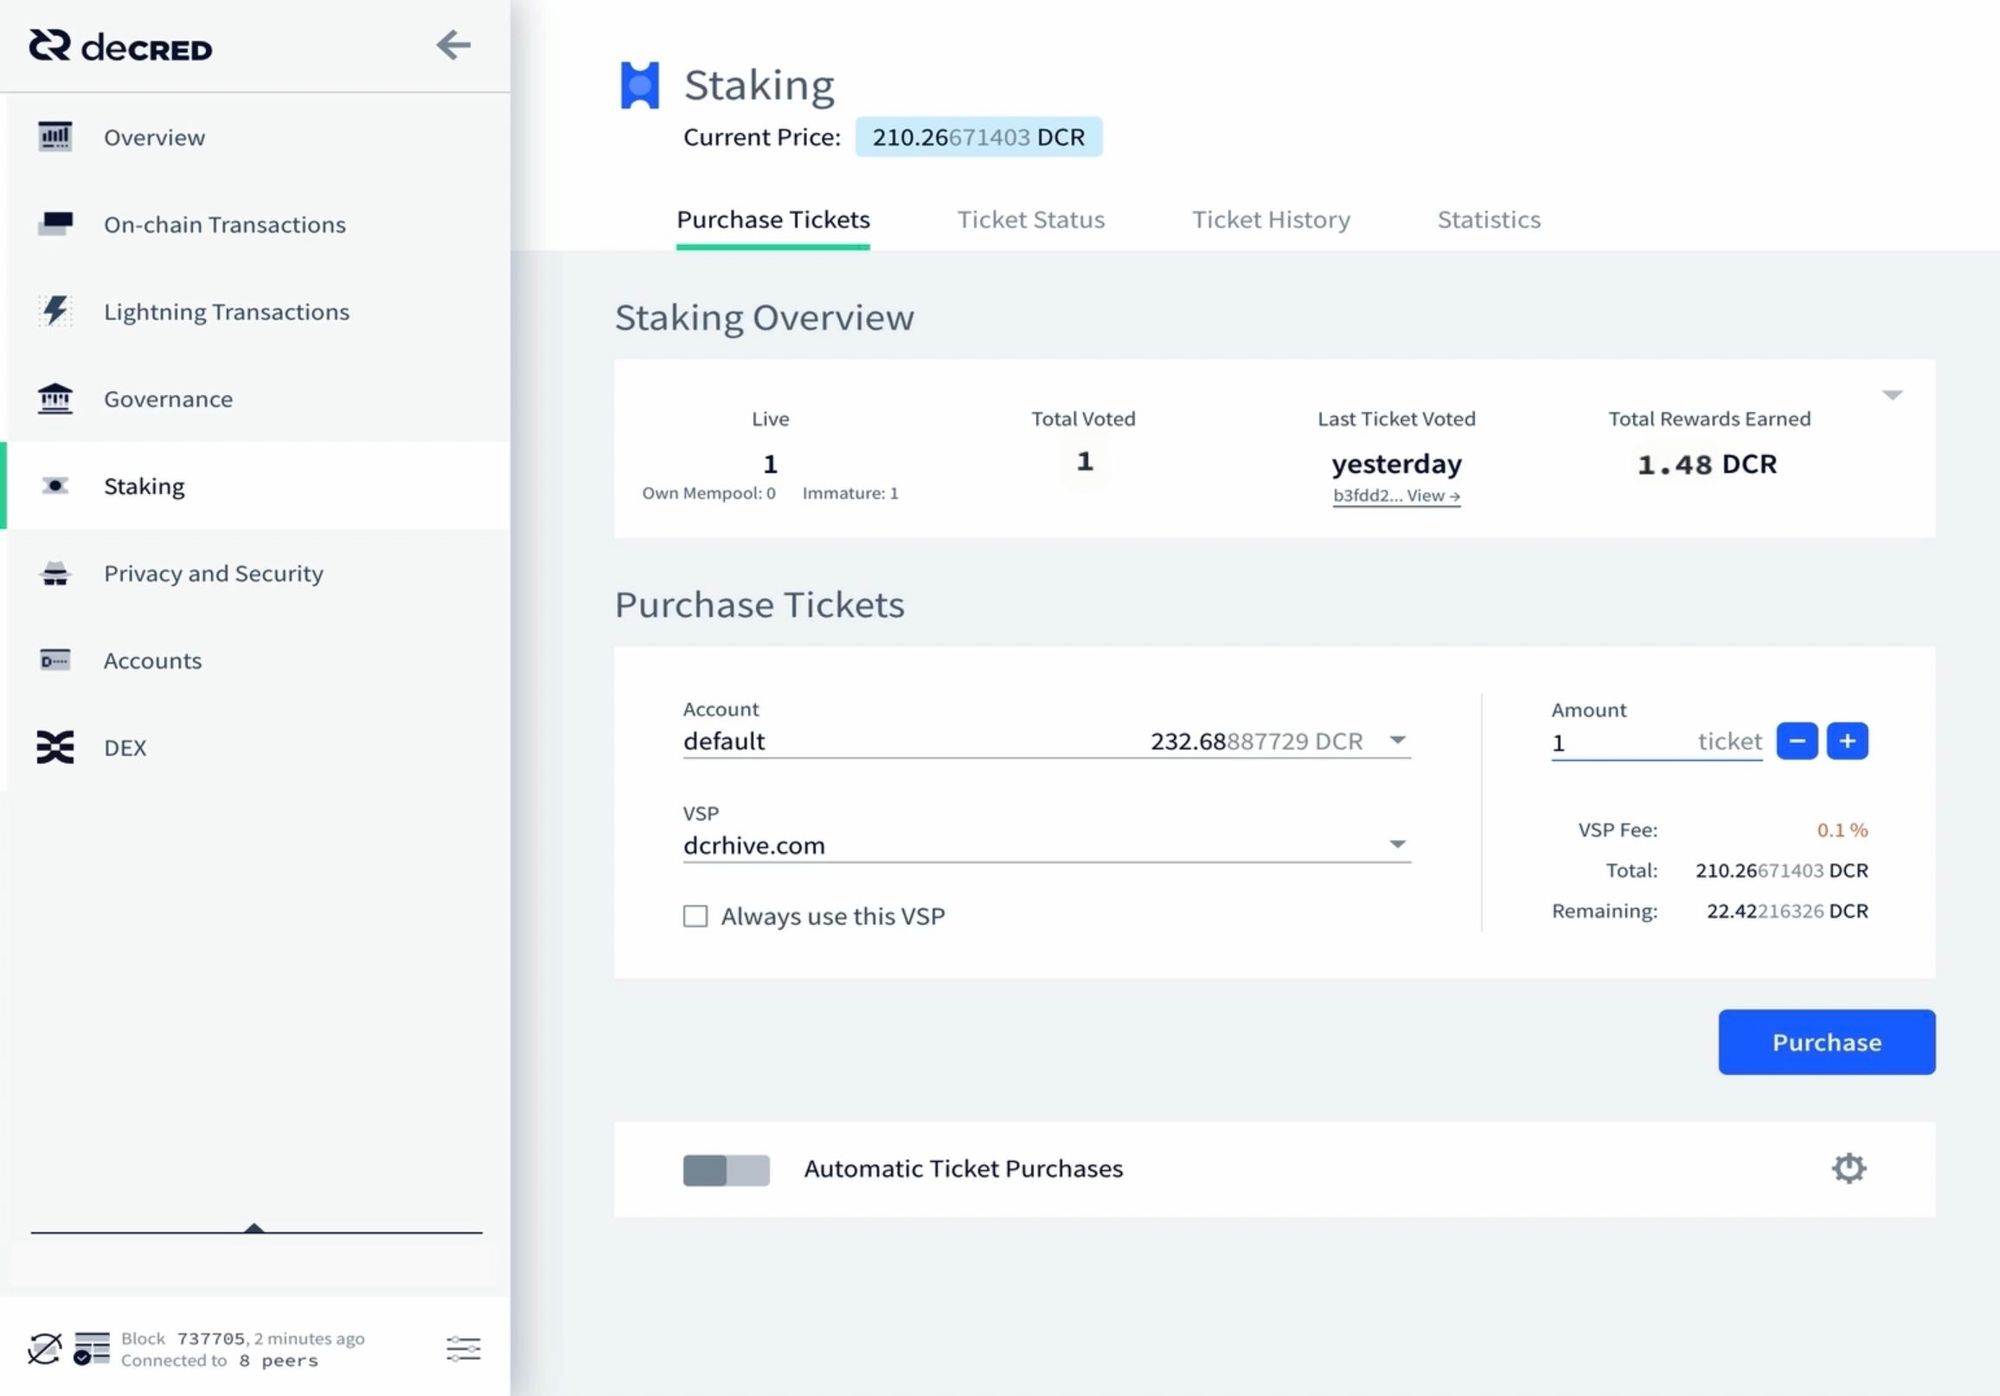Open the VSP dcrhive.com dropdown

tap(1397, 845)
